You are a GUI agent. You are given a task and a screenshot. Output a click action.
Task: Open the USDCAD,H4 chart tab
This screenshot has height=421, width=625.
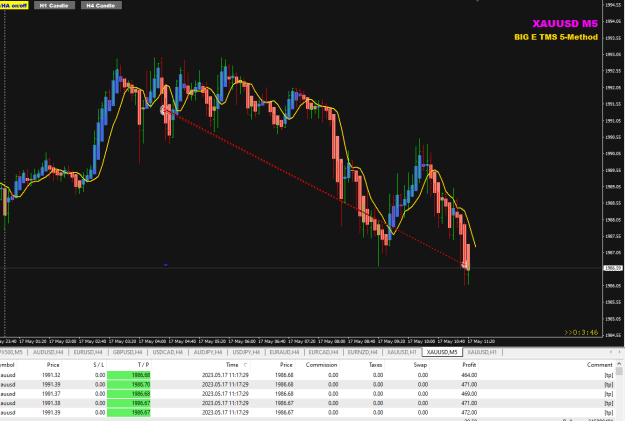[x=167, y=352]
